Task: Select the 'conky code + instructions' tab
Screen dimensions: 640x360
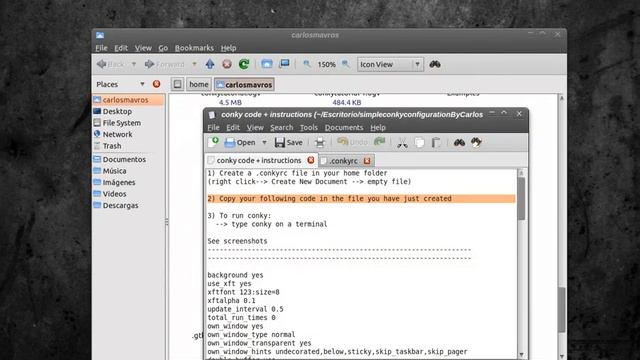Action: [x=259, y=160]
